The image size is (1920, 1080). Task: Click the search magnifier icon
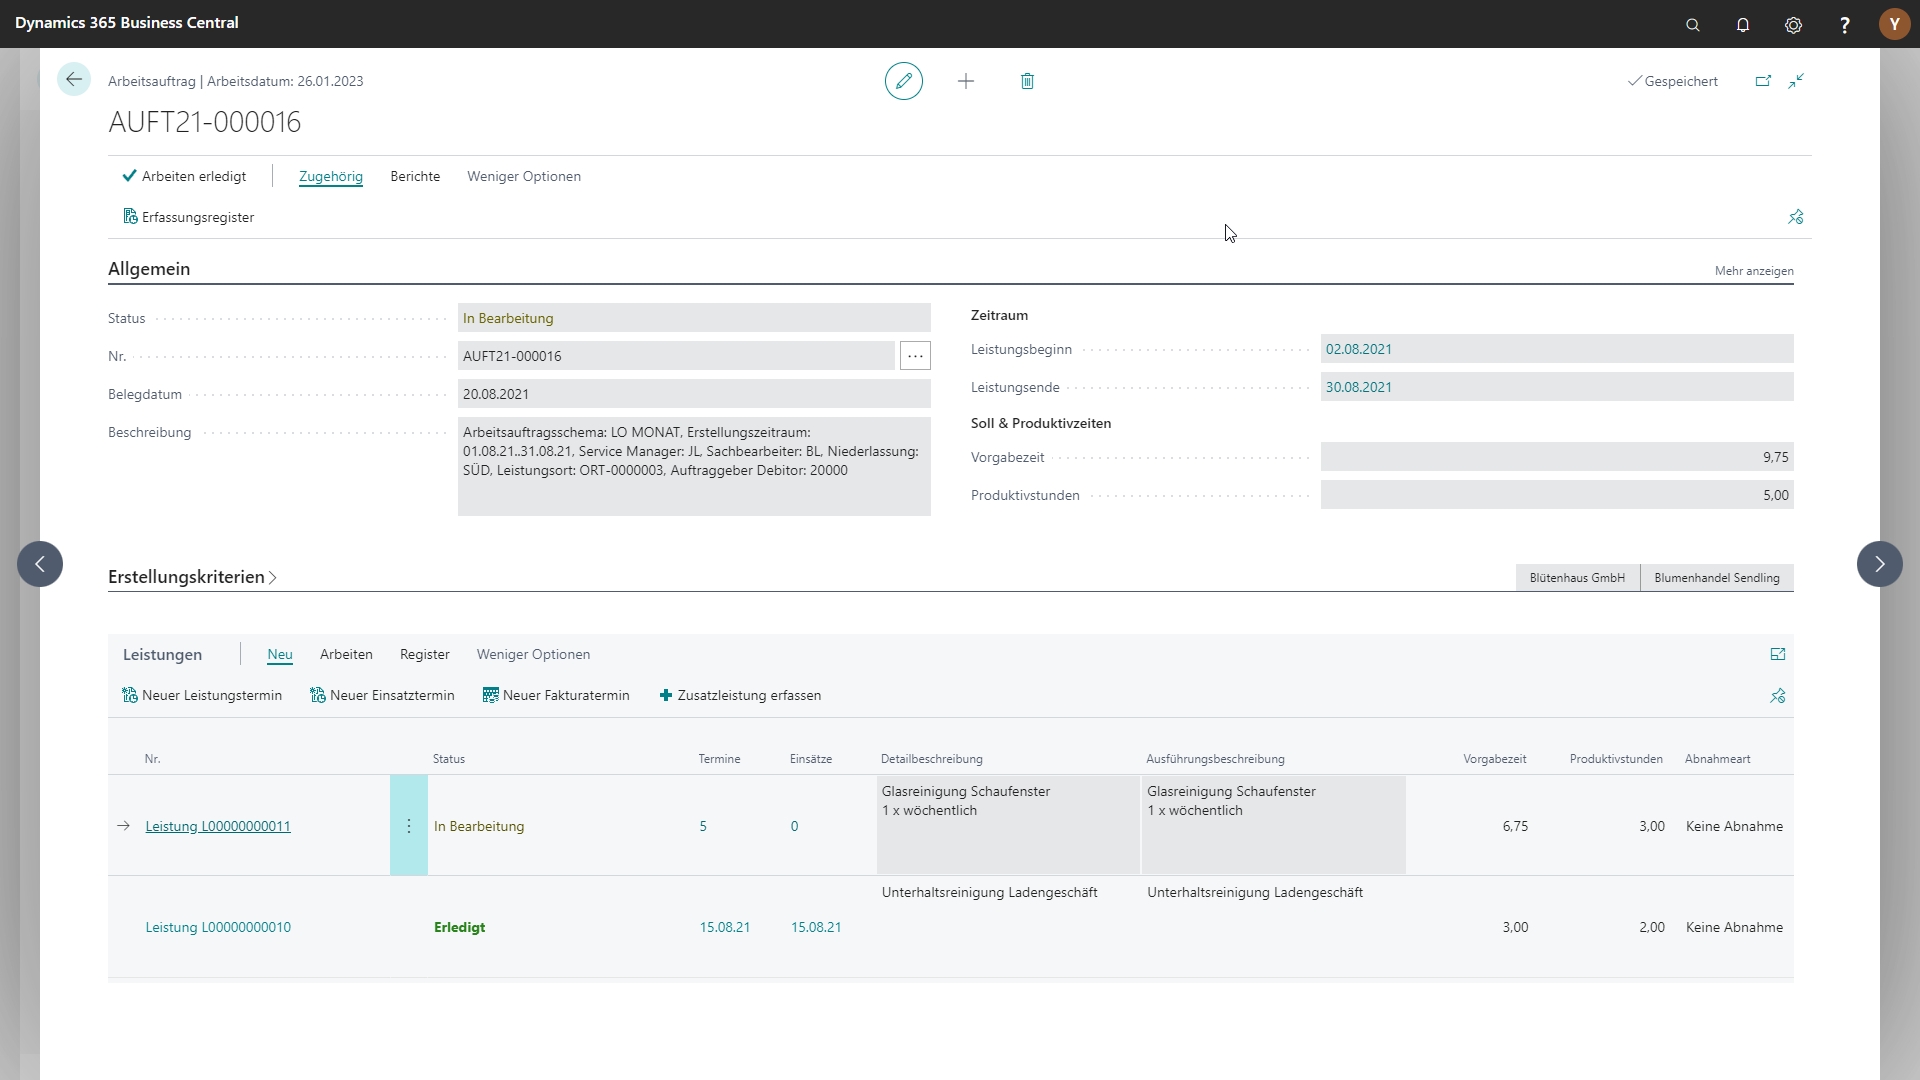point(1693,25)
